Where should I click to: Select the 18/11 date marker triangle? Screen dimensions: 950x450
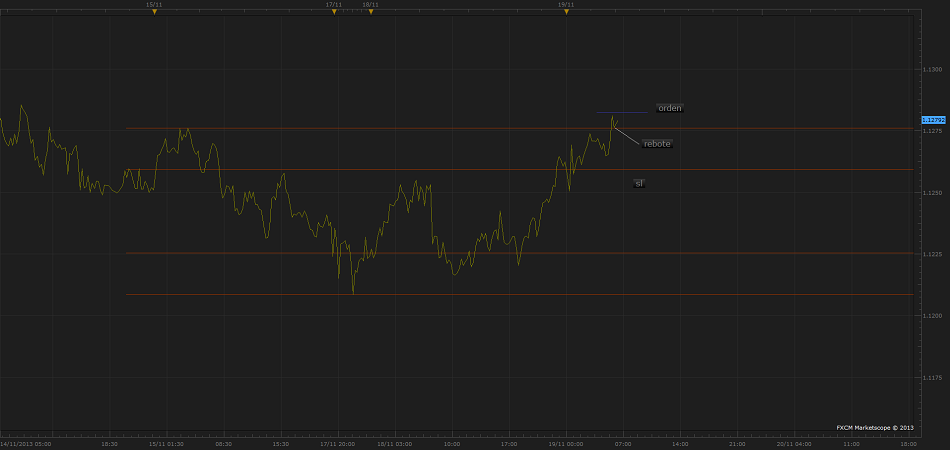click(370, 12)
